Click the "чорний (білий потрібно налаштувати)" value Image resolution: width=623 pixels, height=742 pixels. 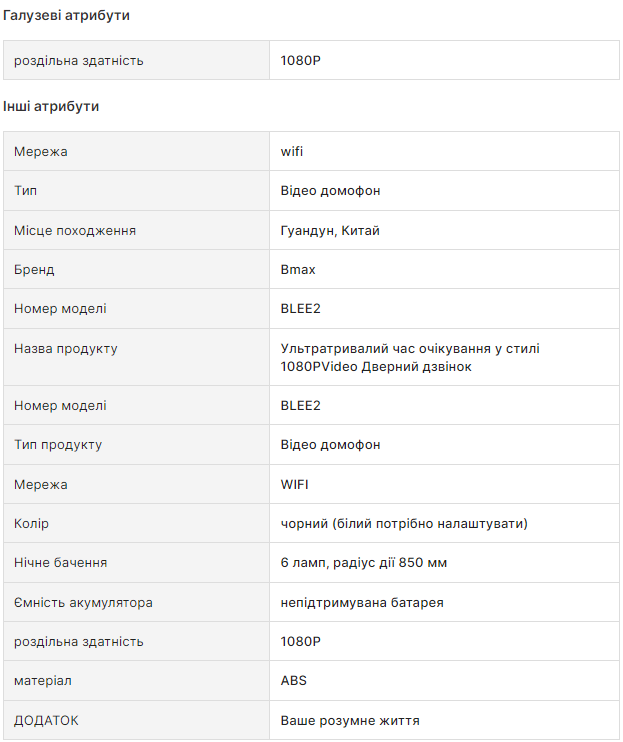point(404,524)
